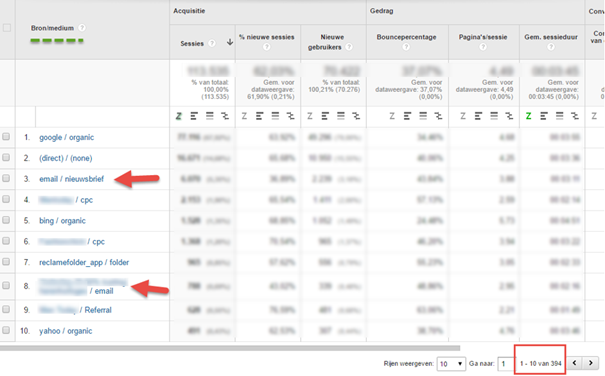Screen dimensions: 605x376
Task: Click the help icon under Bouncepercentage
Action: point(406,47)
